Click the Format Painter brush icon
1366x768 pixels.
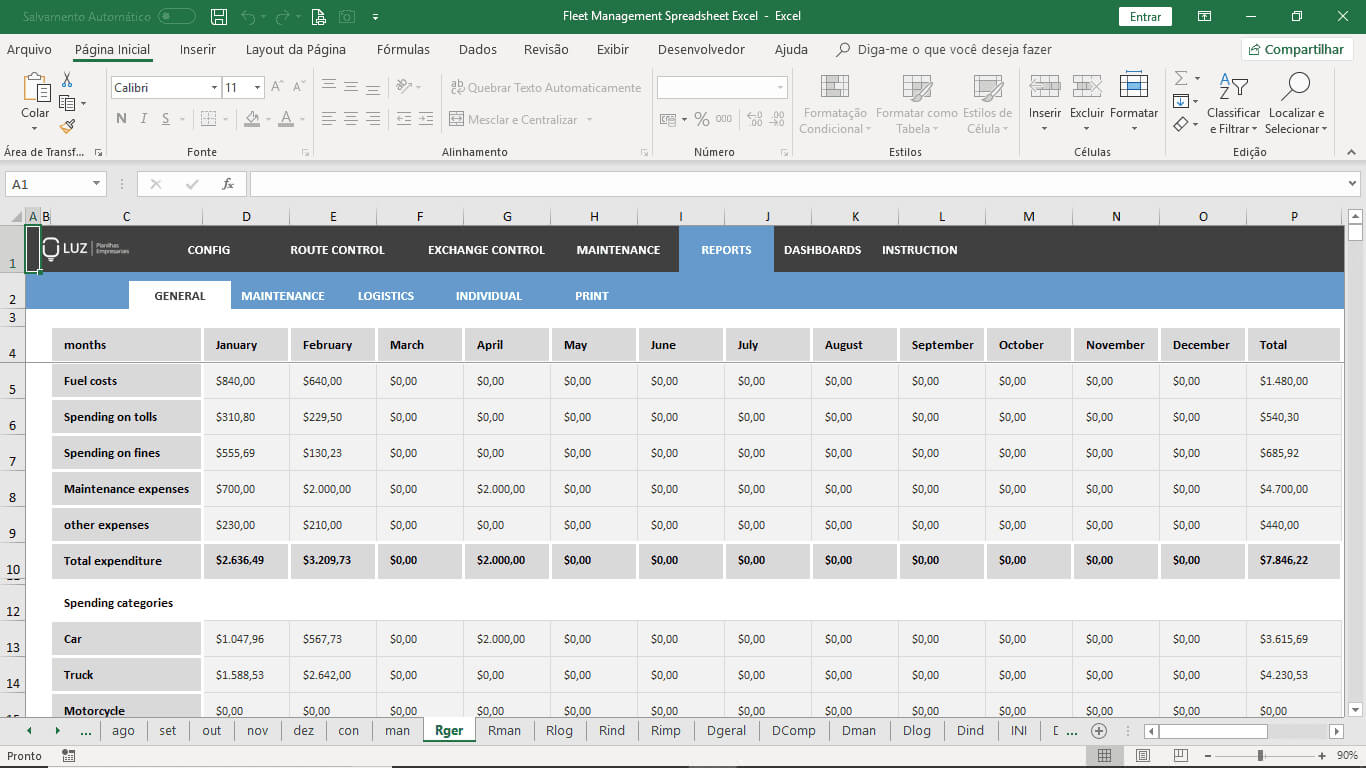[67, 127]
